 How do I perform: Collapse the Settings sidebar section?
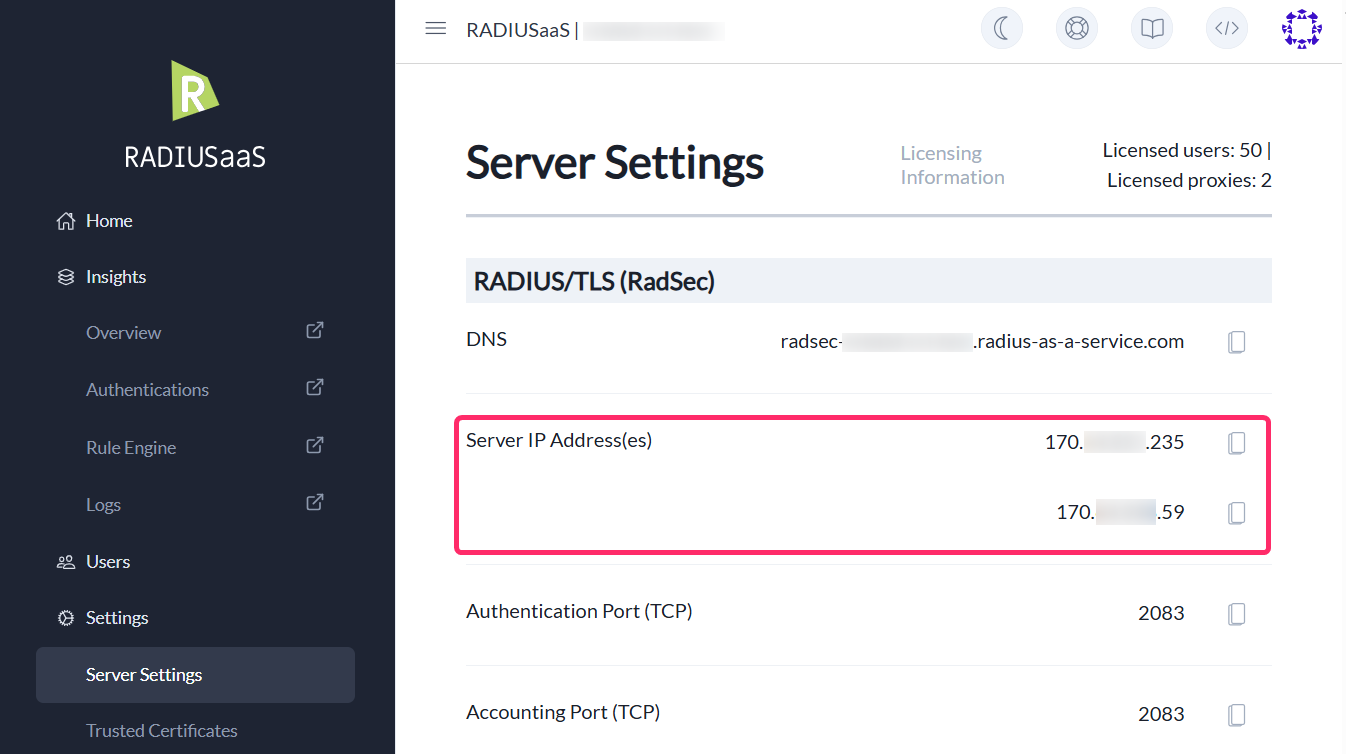click(x=117, y=618)
